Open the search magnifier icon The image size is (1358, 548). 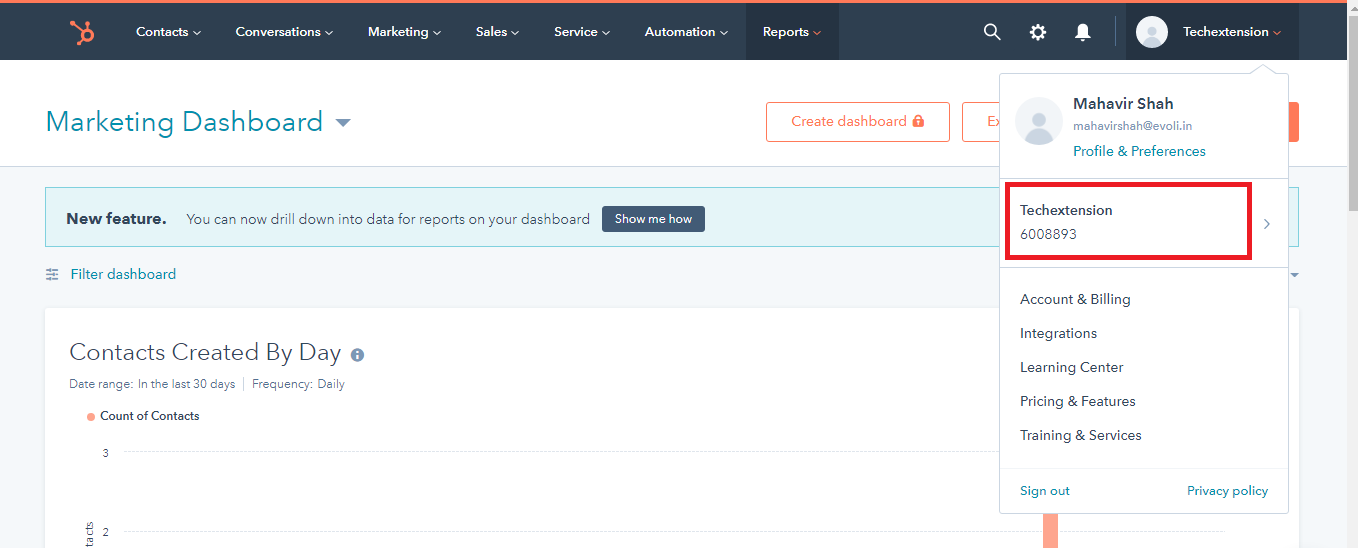[992, 32]
